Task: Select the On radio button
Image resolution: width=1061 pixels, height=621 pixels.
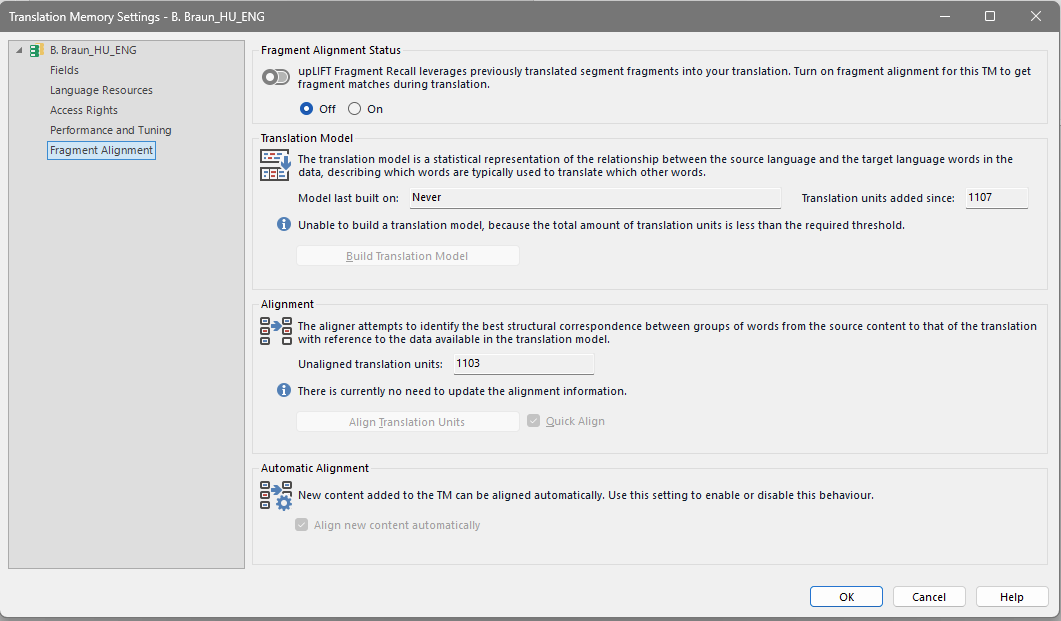Action: point(354,109)
